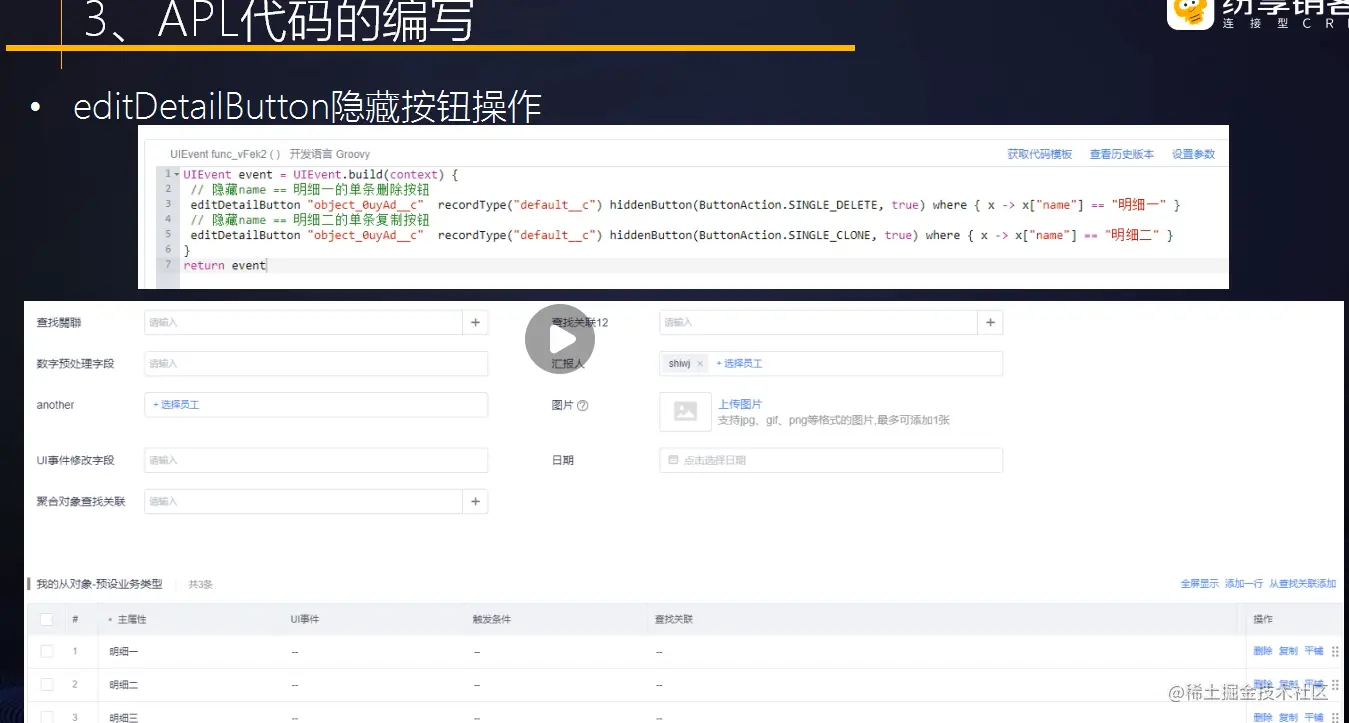Click 开发语言 Groovy label
Screen dimensions: 1349x723
pos(330,154)
